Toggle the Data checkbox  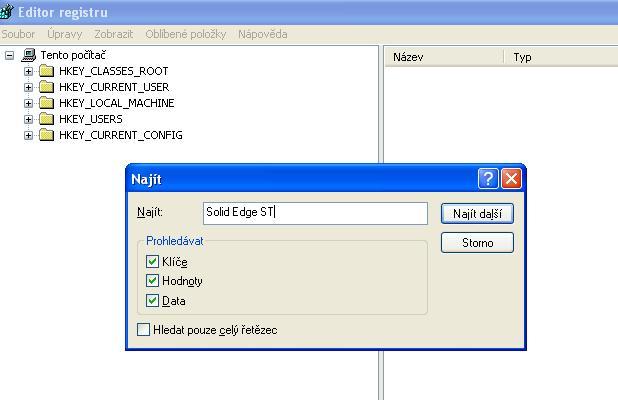pos(152,300)
